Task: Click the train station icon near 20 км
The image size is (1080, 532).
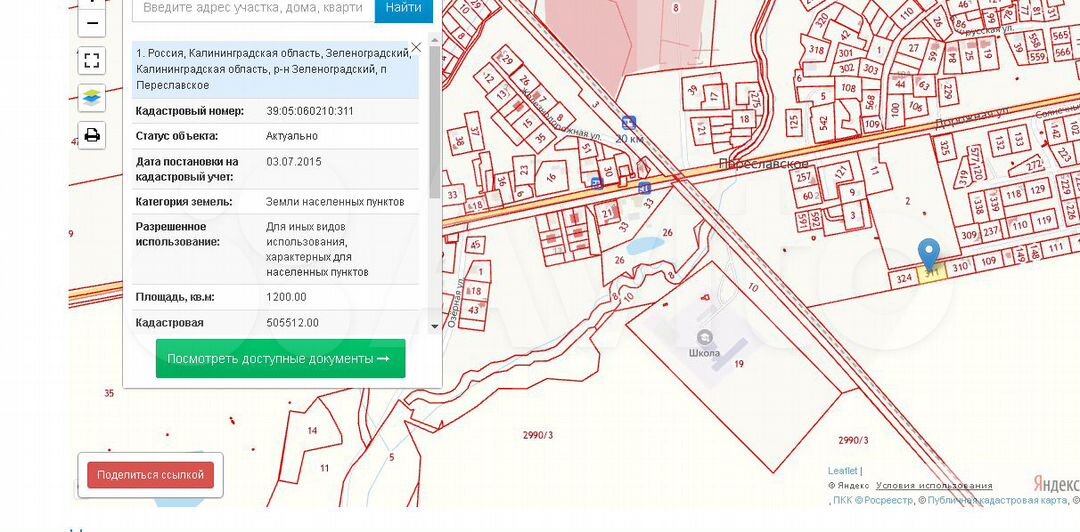Action: [628, 122]
